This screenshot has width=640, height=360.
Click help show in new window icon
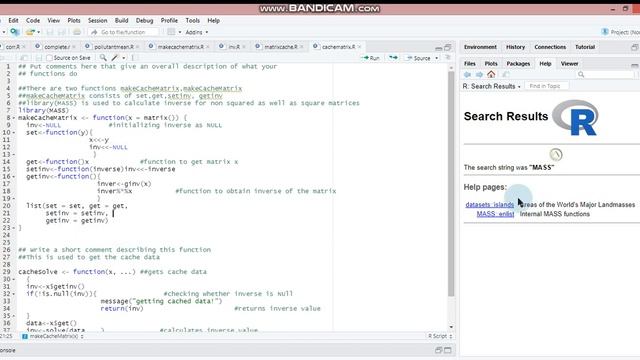[506, 74]
